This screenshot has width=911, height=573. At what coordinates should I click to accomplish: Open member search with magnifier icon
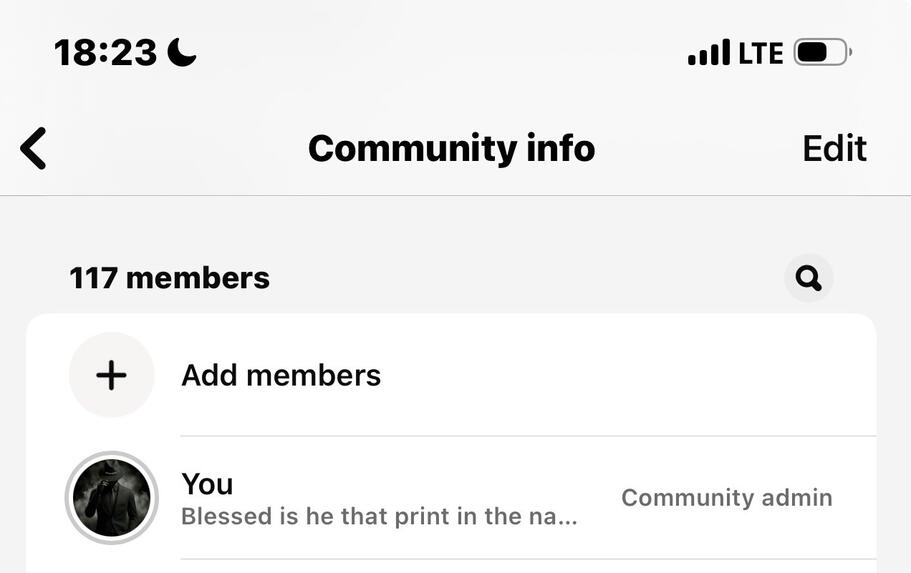tap(808, 278)
